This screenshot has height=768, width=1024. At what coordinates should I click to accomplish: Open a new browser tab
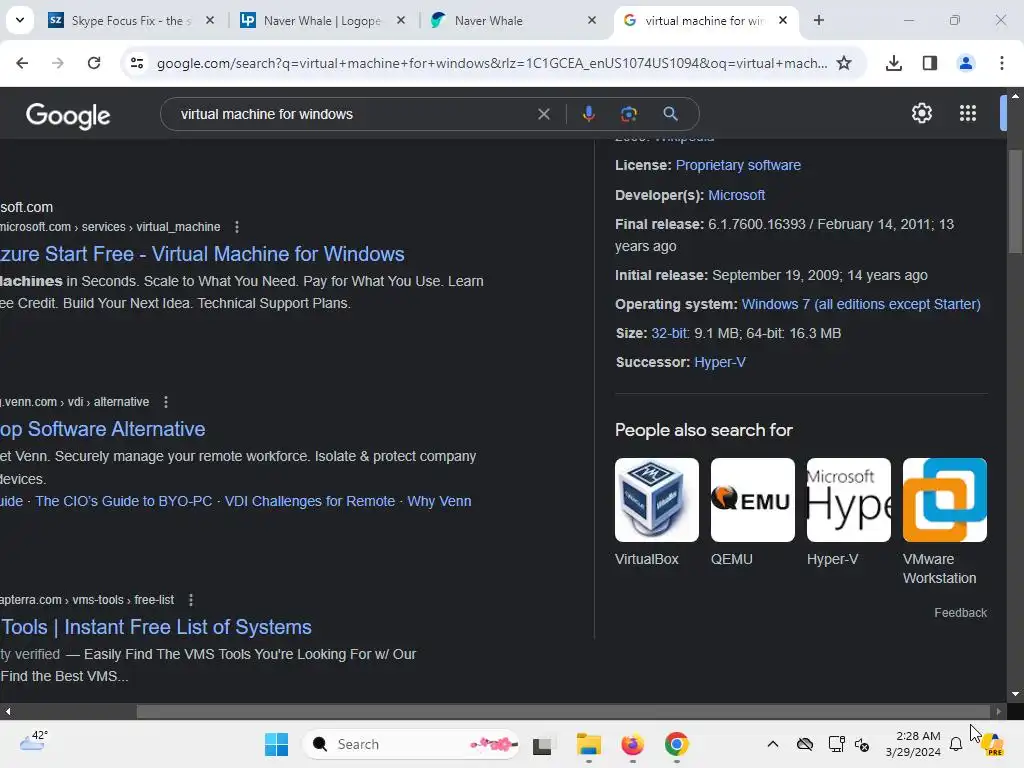(x=819, y=20)
